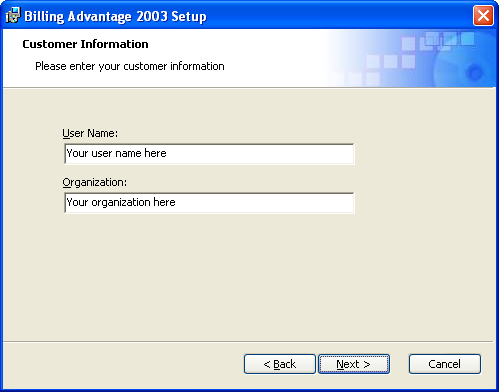Click empty space after user name text

260,154
